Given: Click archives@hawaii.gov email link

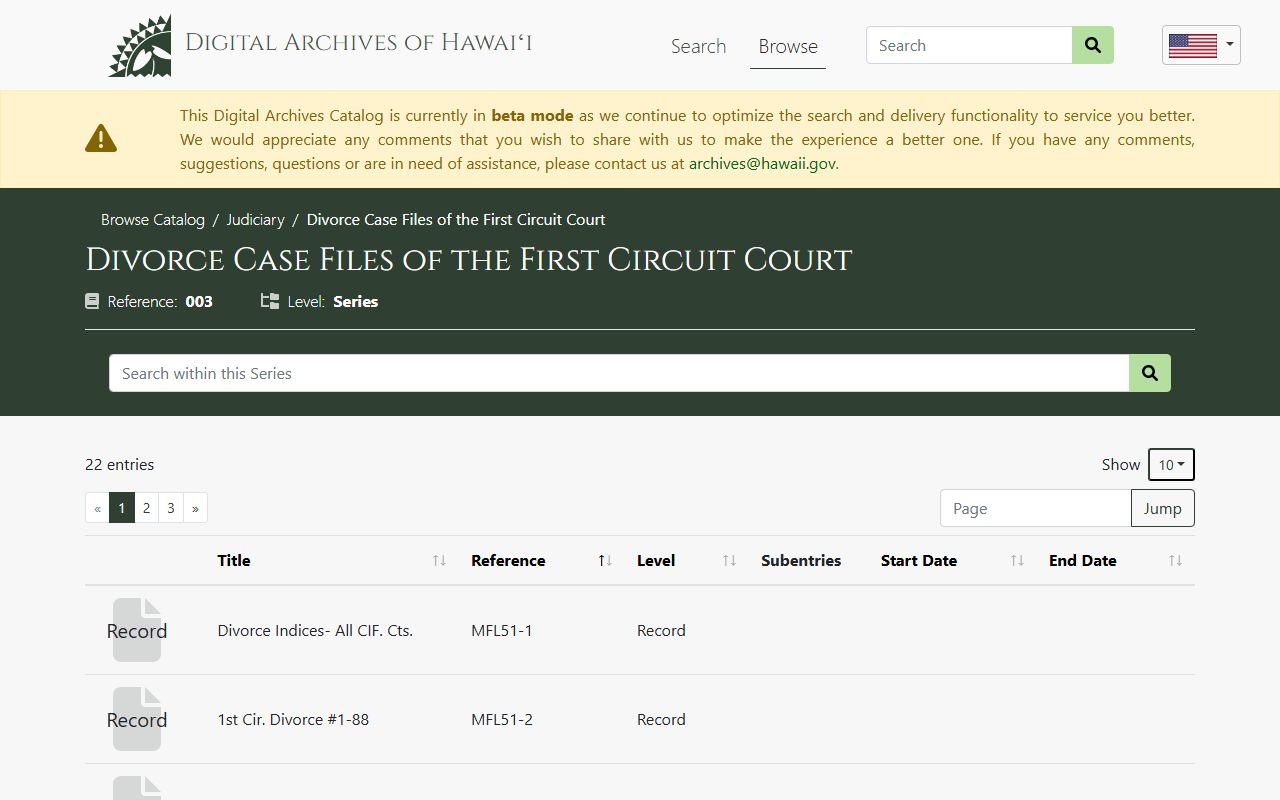Looking at the screenshot, I should pyautogui.click(x=762, y=163).
